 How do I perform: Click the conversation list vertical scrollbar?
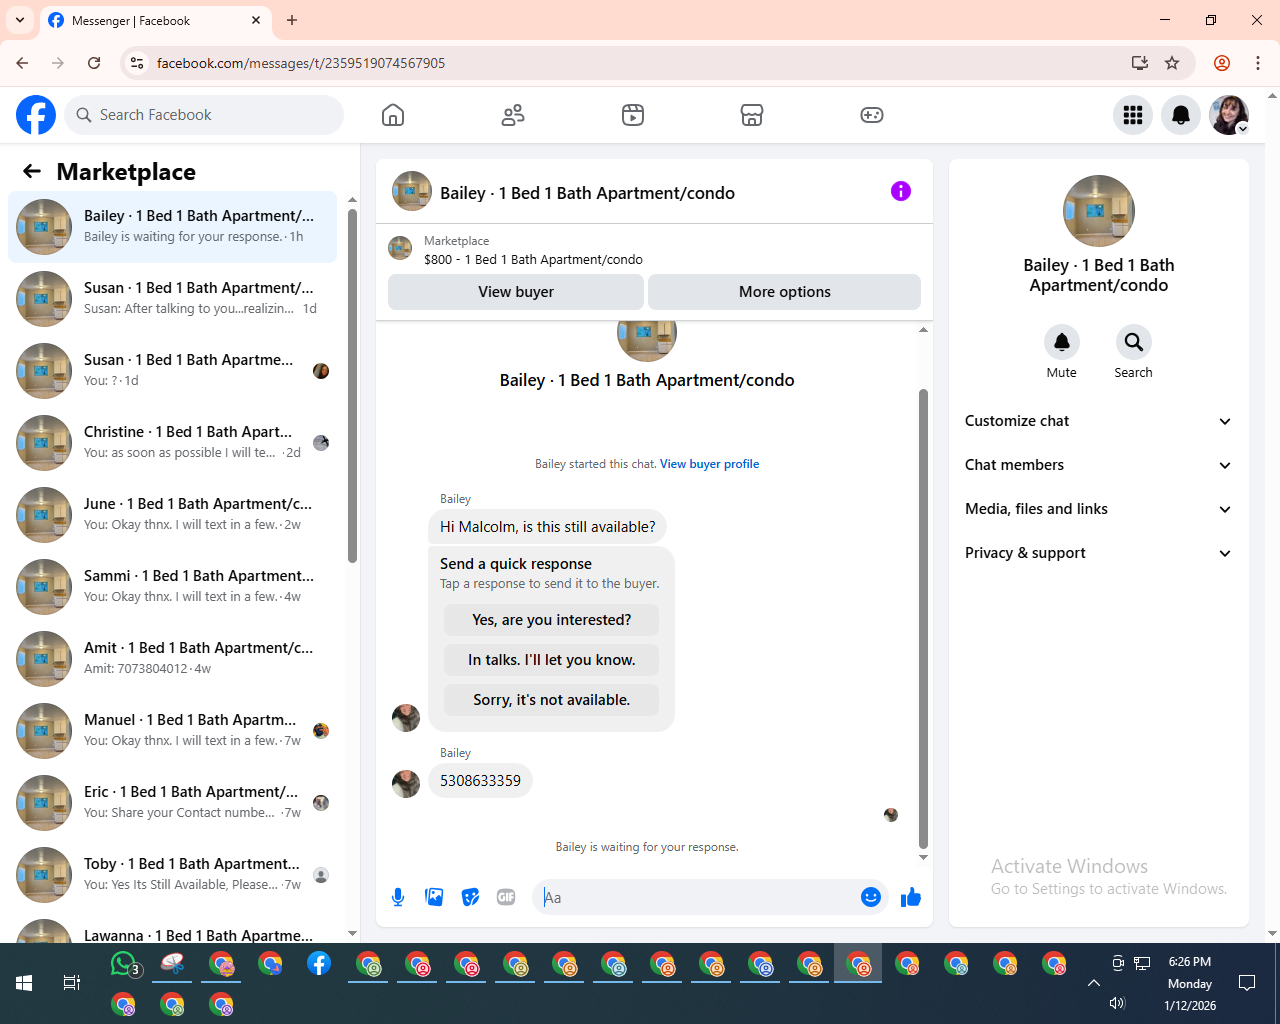click(352, 385)
